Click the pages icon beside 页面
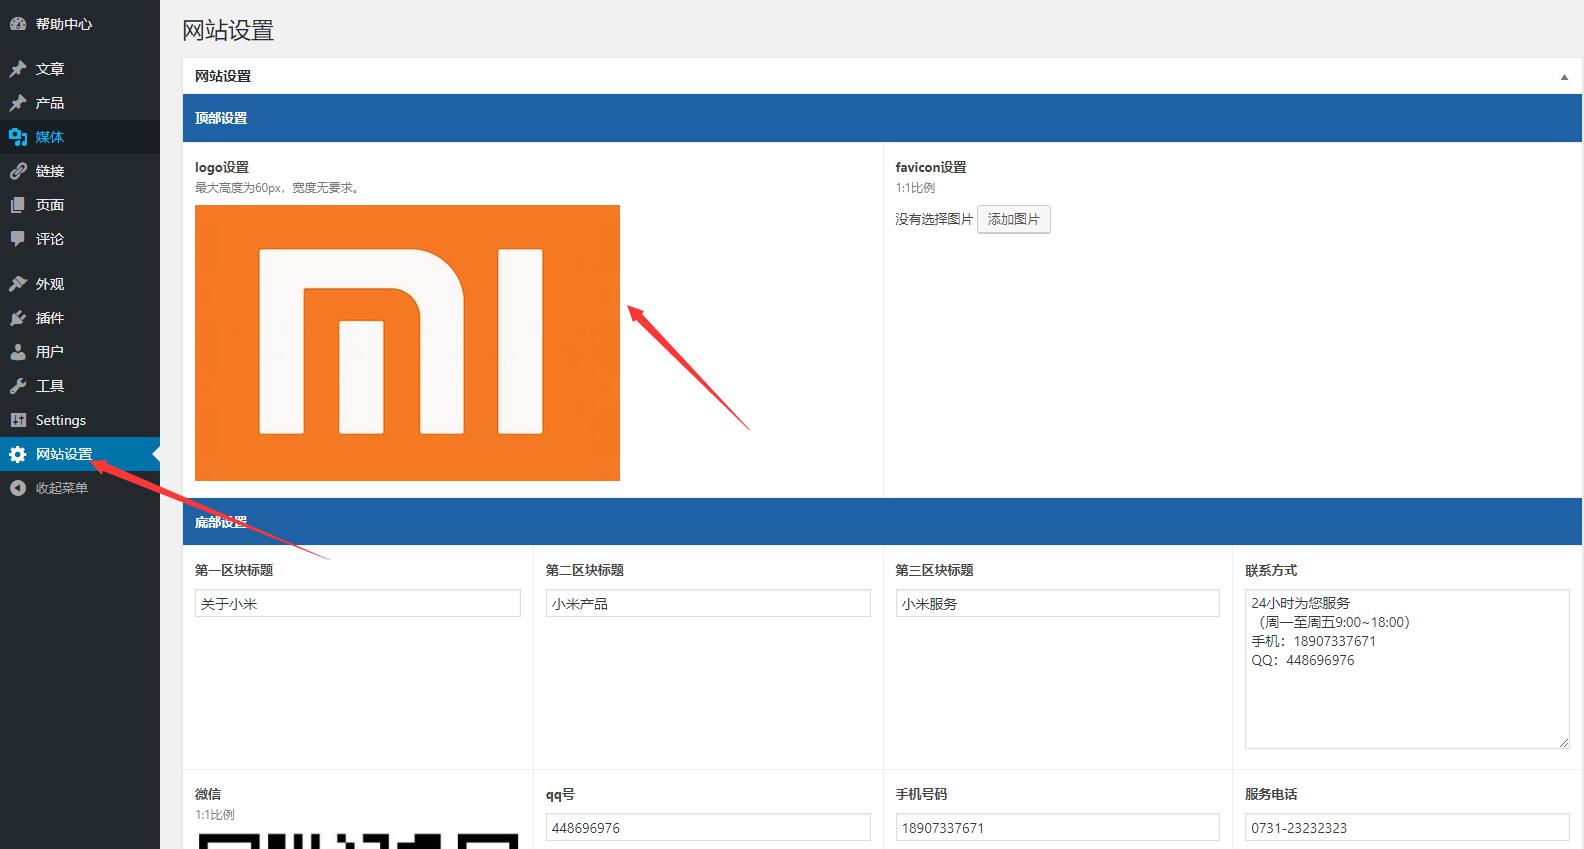This screenshot has height=849, width=1584. point(18,205)
